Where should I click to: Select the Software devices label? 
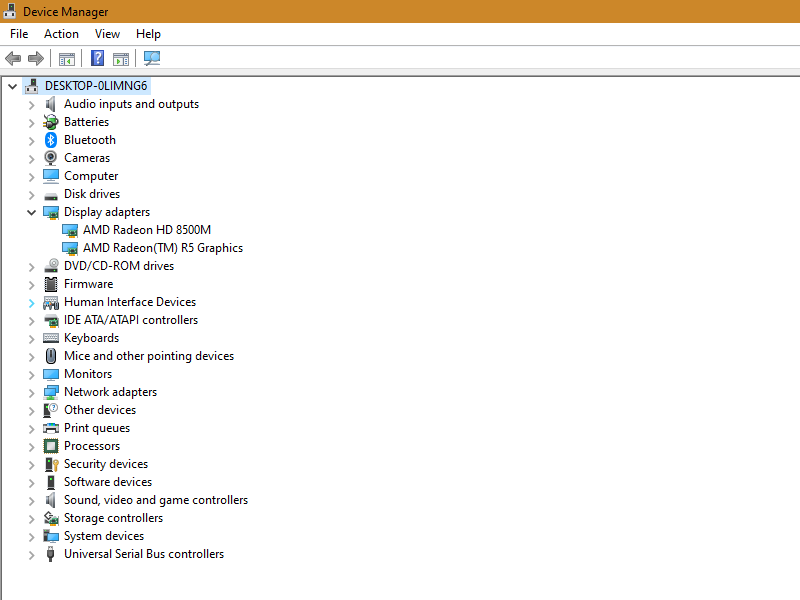pos(108,482)
